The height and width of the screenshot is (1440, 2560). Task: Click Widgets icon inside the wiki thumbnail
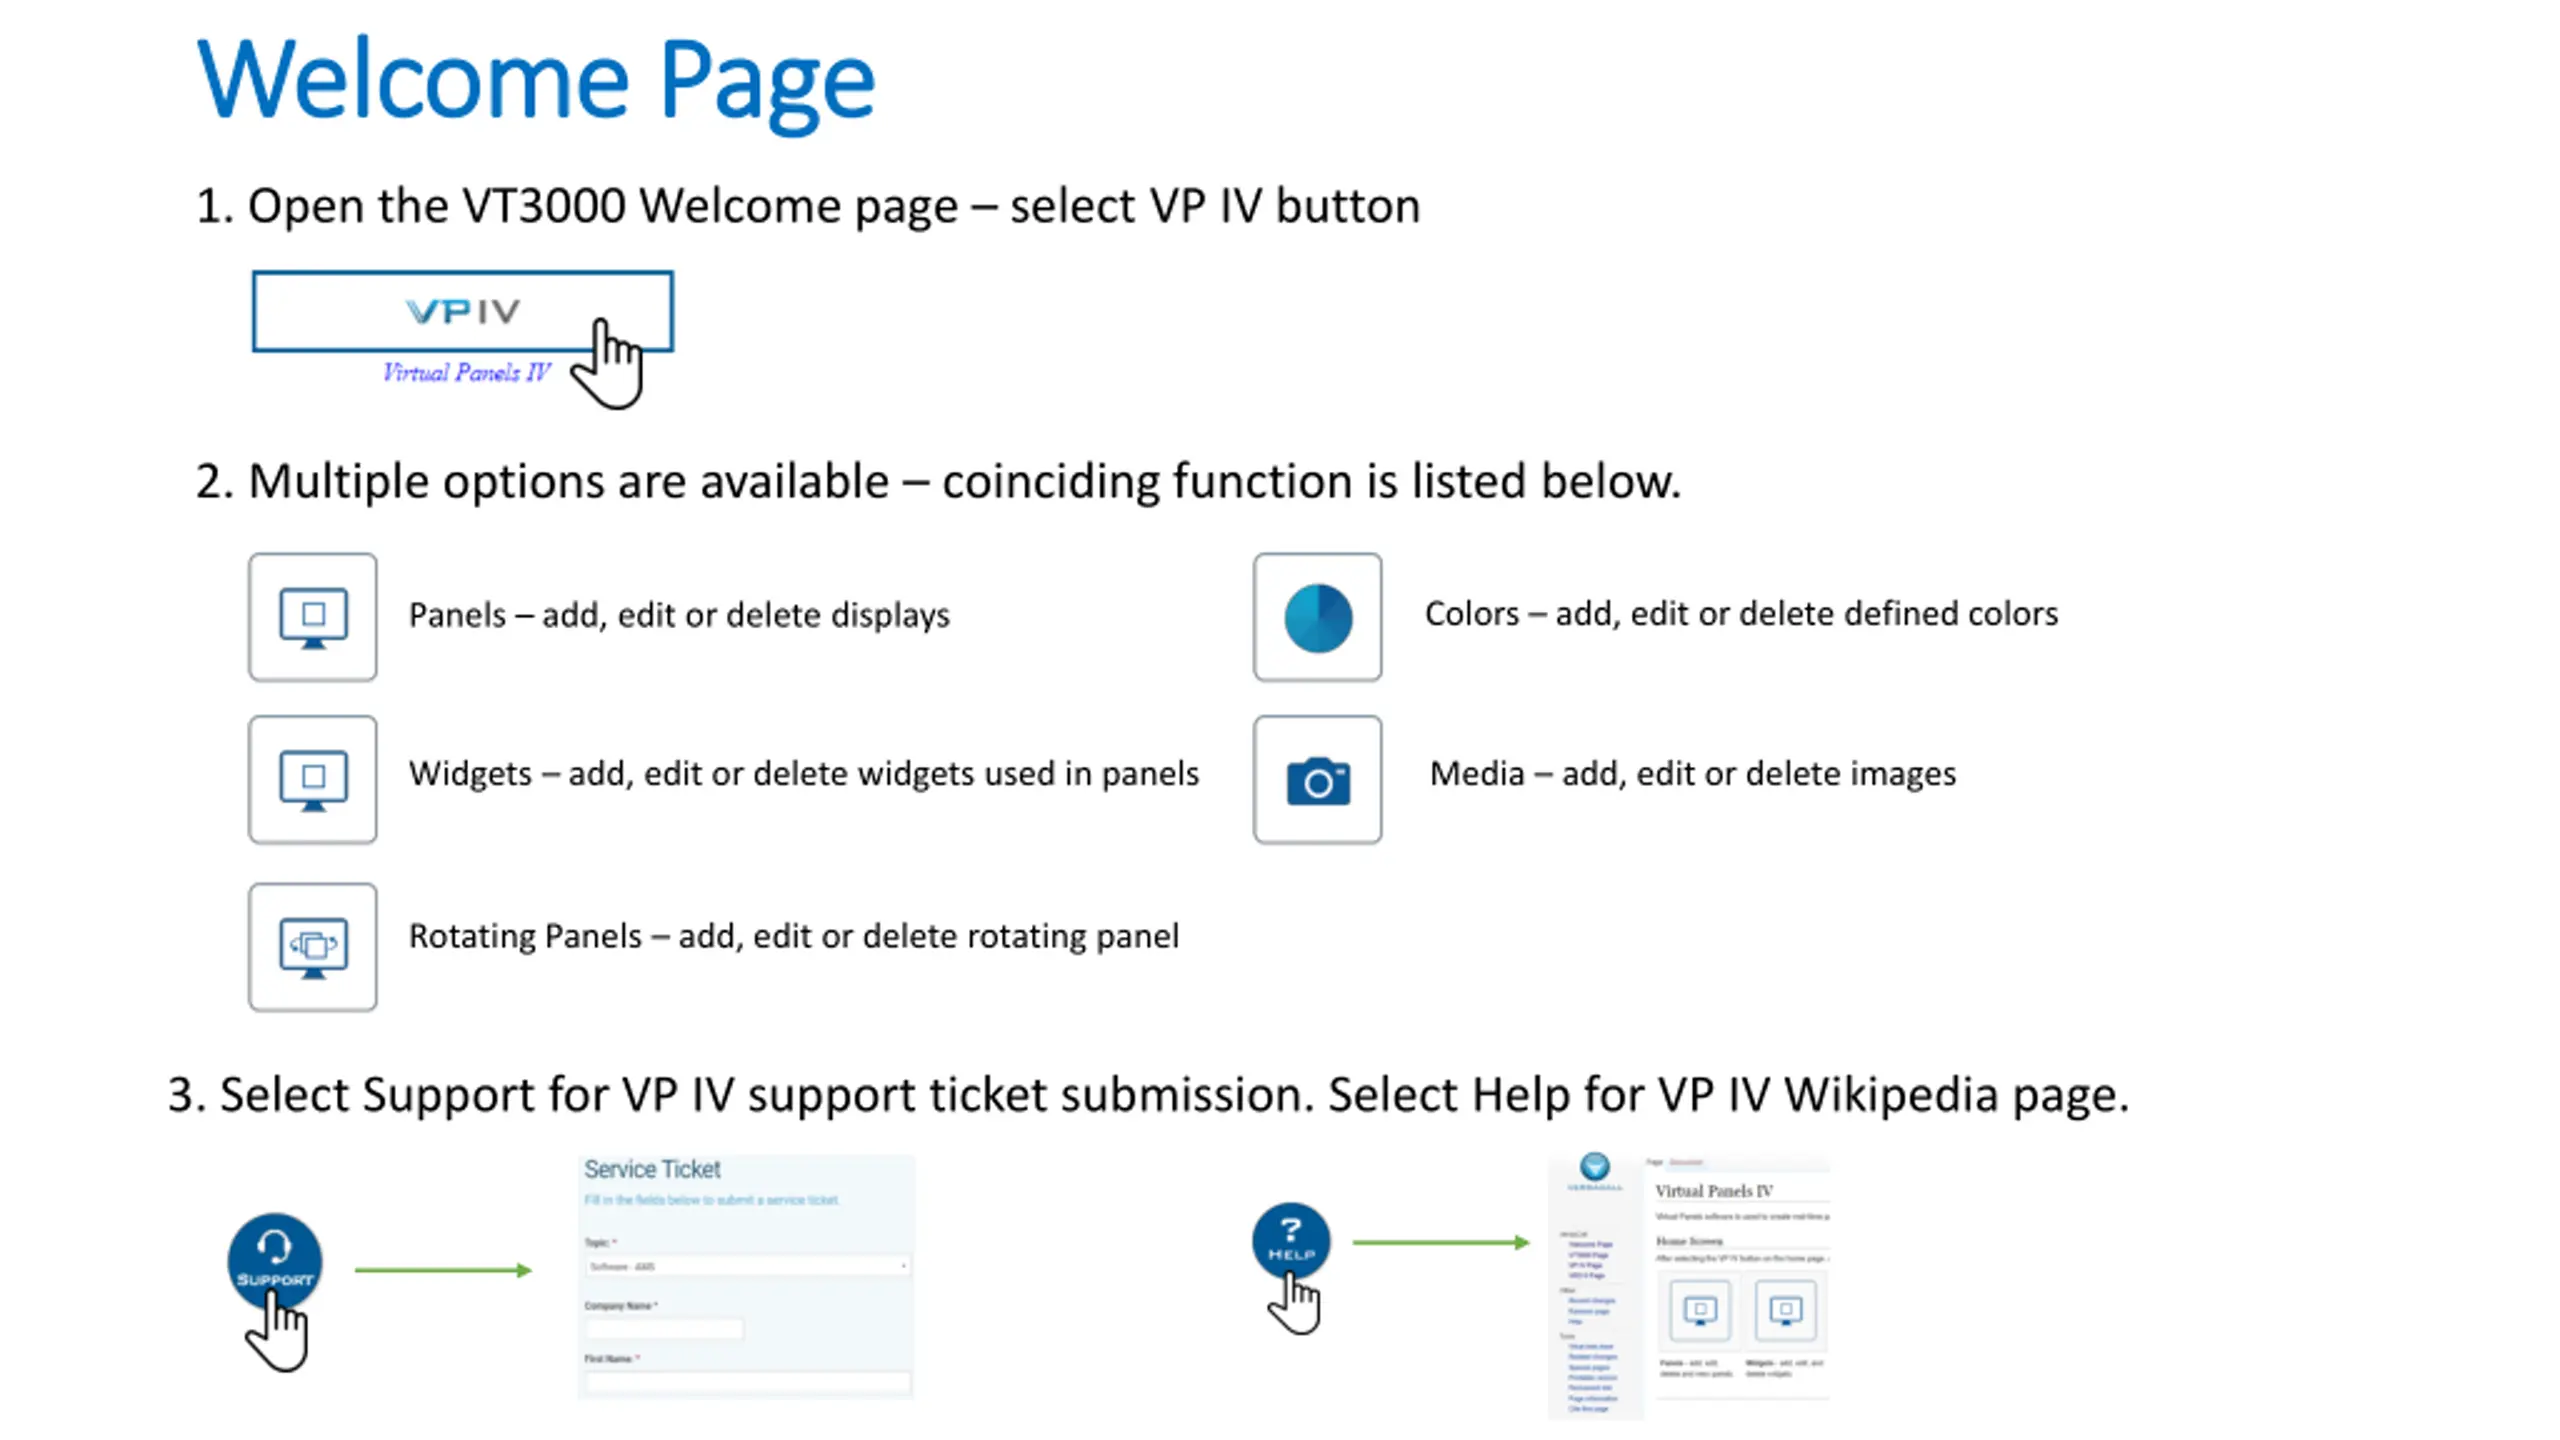1785,1309
